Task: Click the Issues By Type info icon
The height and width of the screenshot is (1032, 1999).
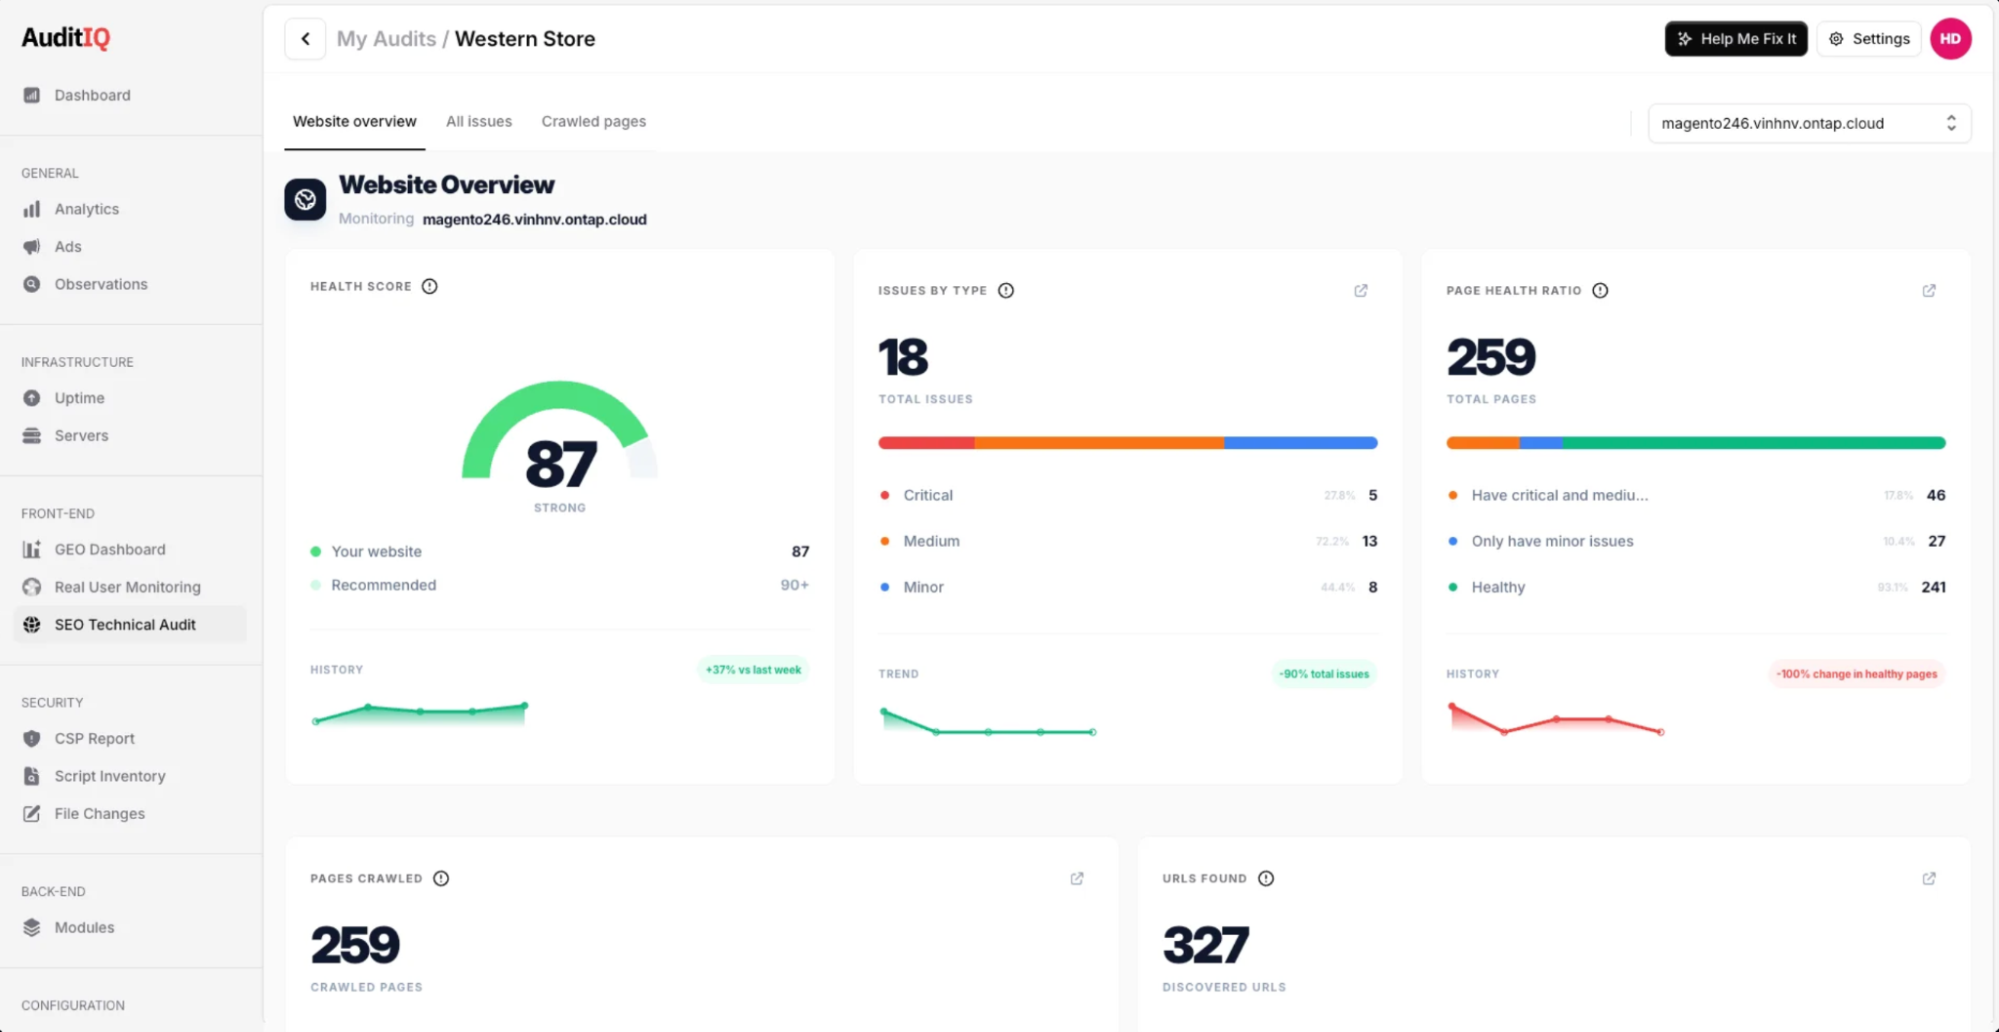Action: pyautogui.click(x=1006, y=291)
